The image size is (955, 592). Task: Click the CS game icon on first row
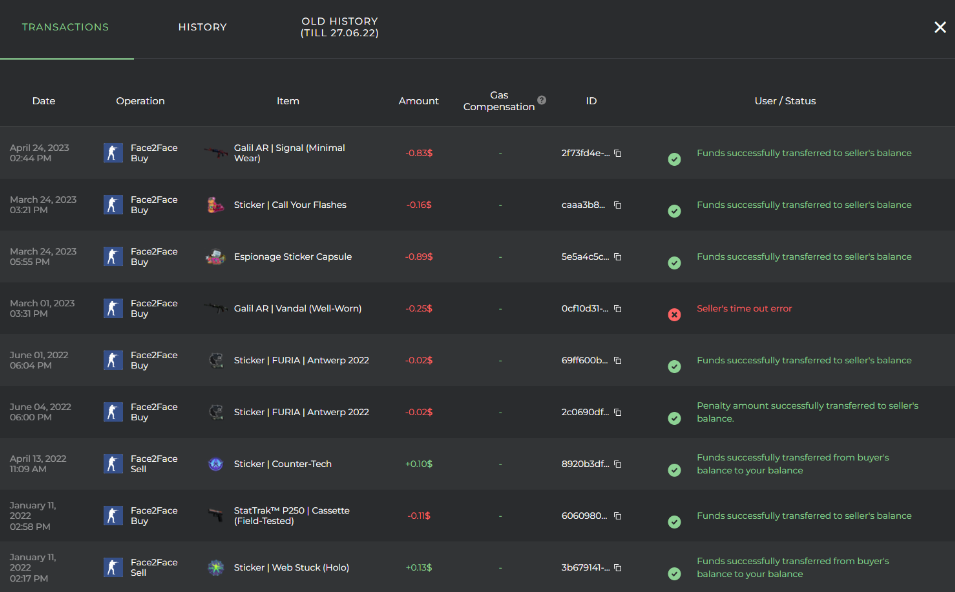click(113, 153)
